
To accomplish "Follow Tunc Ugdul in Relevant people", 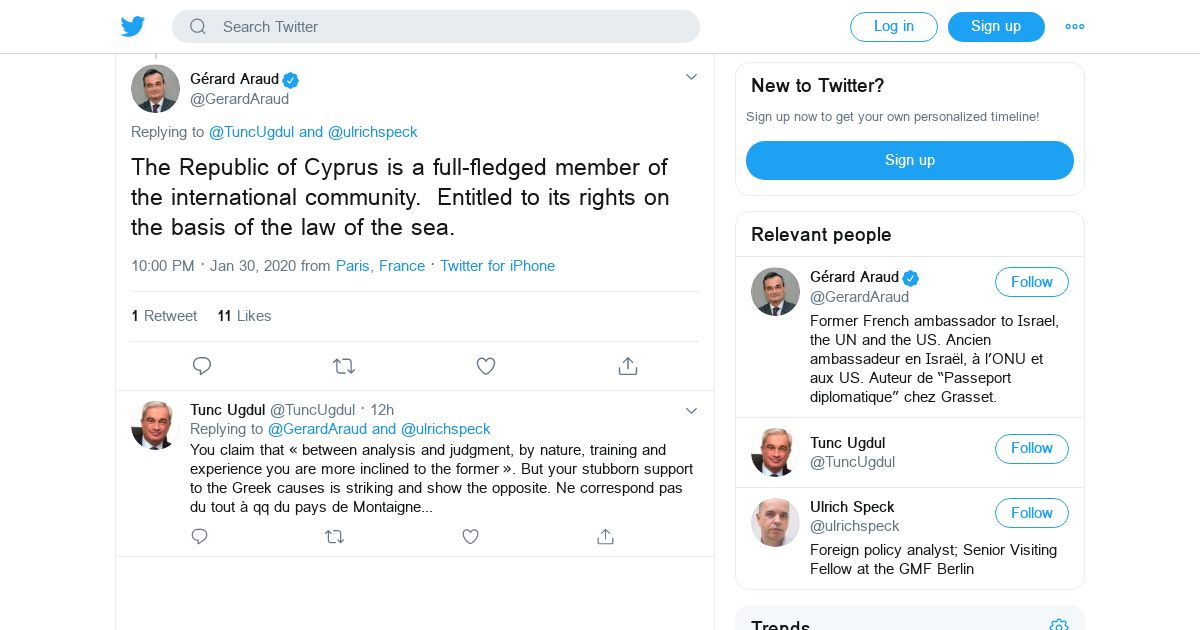I will pyautogui.click(x=1031, y=448).
